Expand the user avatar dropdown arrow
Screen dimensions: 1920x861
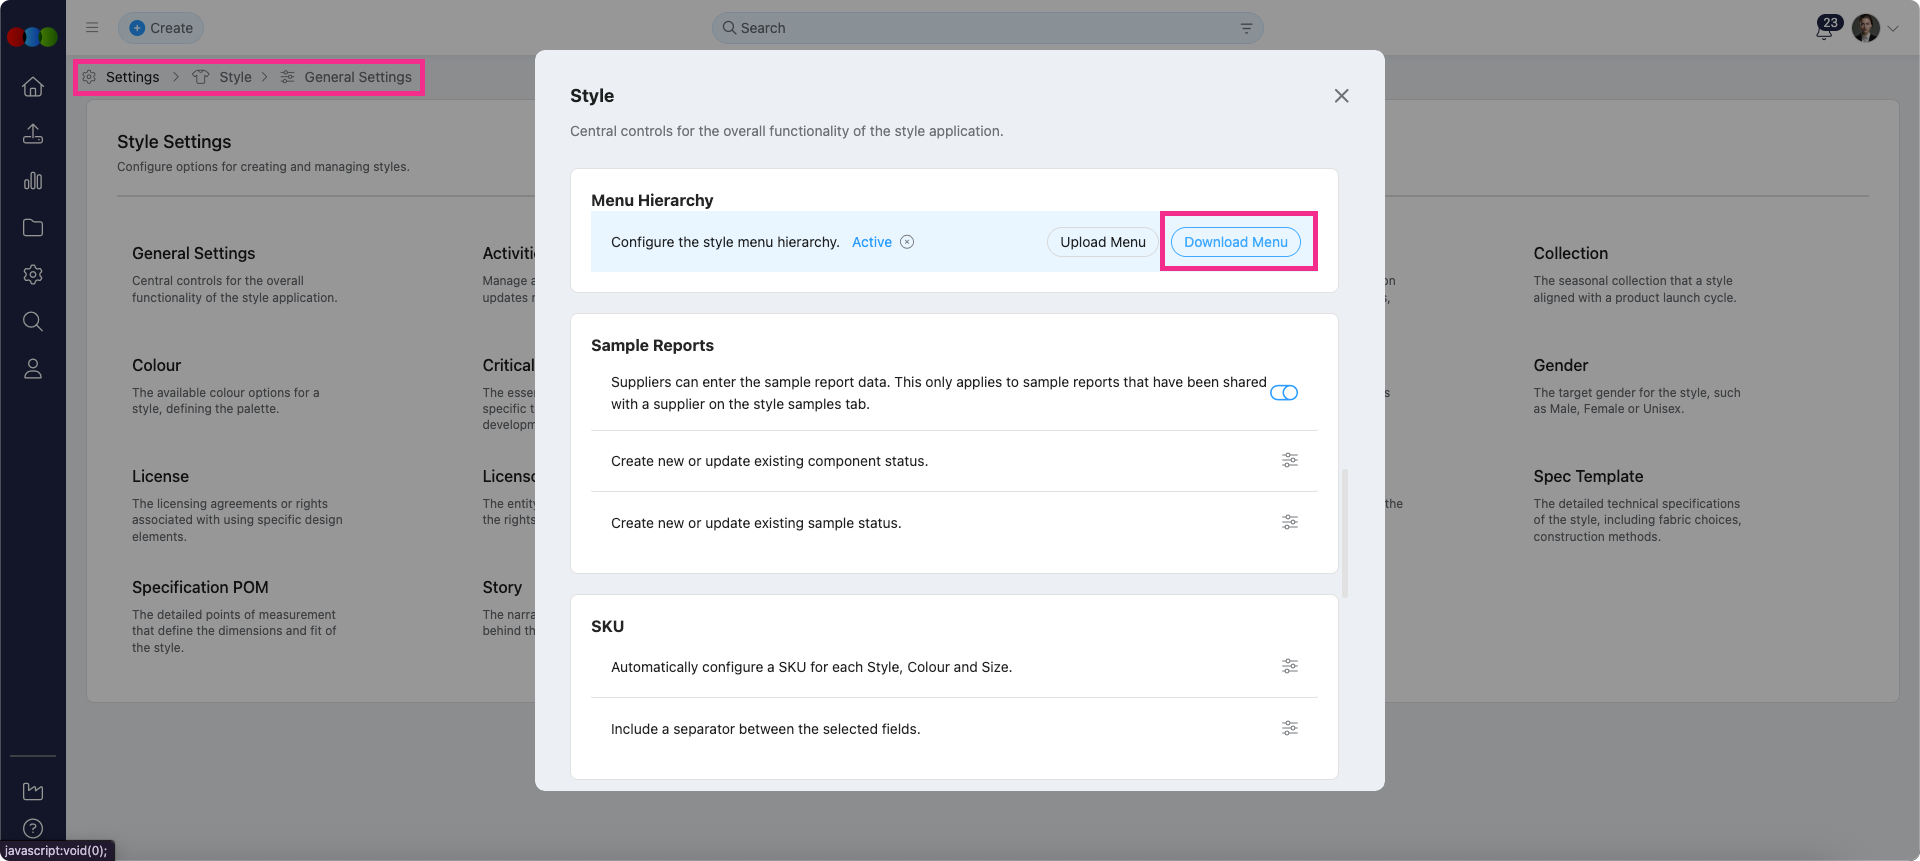point(1893,29)
